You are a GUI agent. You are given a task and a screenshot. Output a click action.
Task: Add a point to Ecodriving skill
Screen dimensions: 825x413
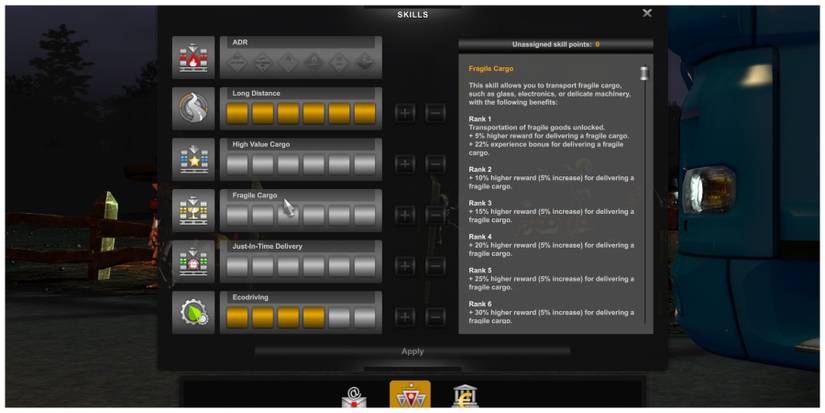tap(405, 317)
